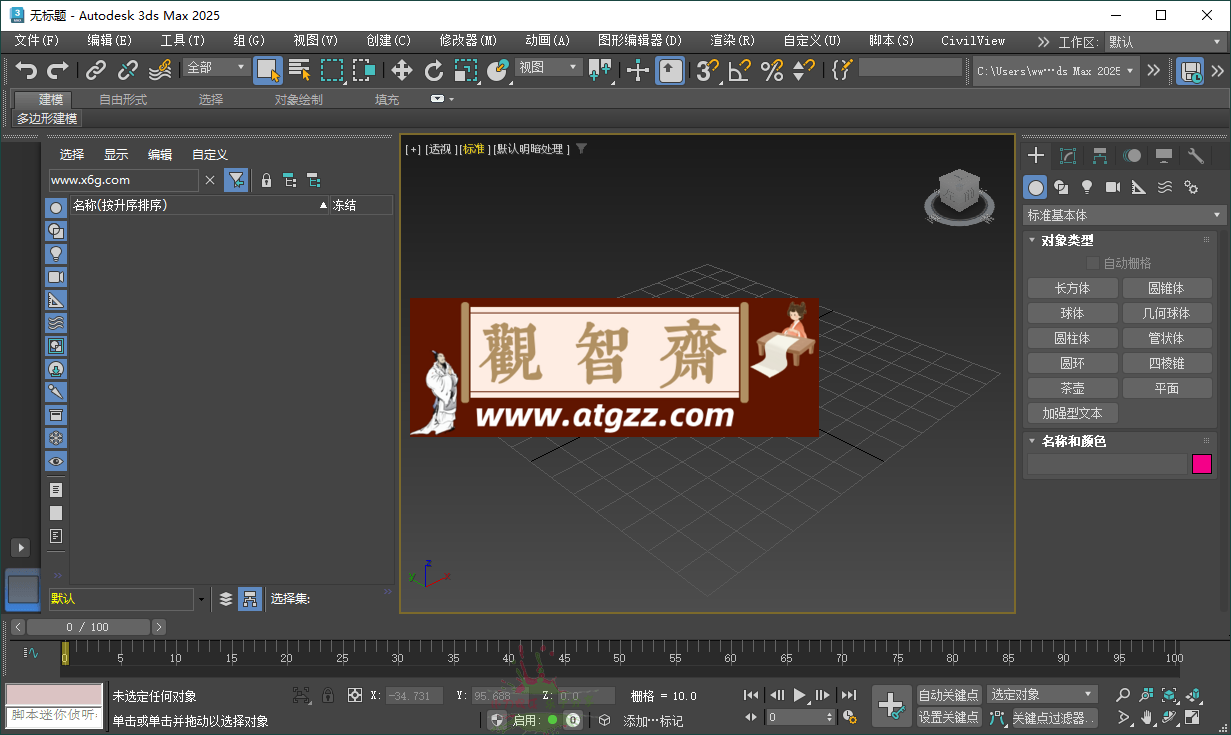Open the 显示 menu in scene explorer
Image resolution: width=1231 pixels, height=735 pixels.
[116, 154]
